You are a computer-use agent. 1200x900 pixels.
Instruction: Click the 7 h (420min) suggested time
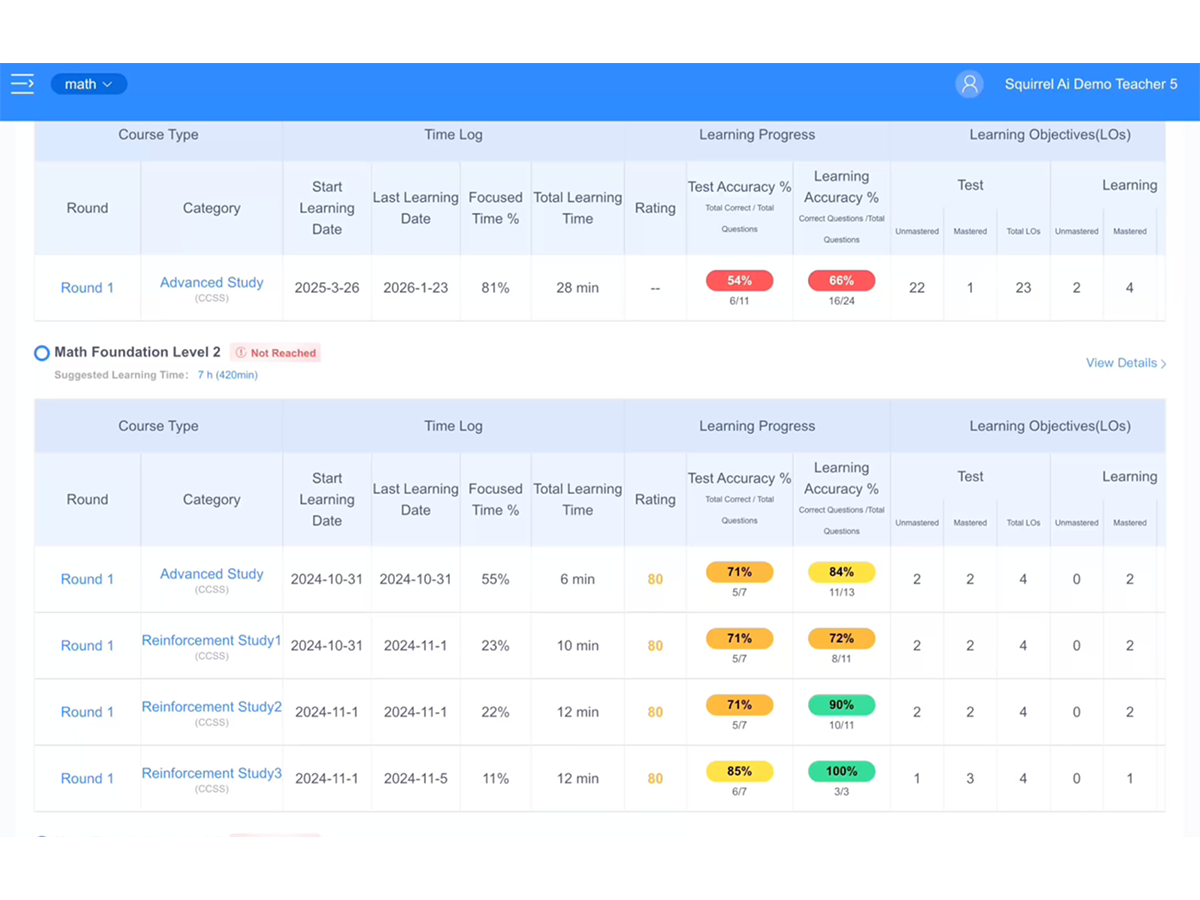[227, 375]
